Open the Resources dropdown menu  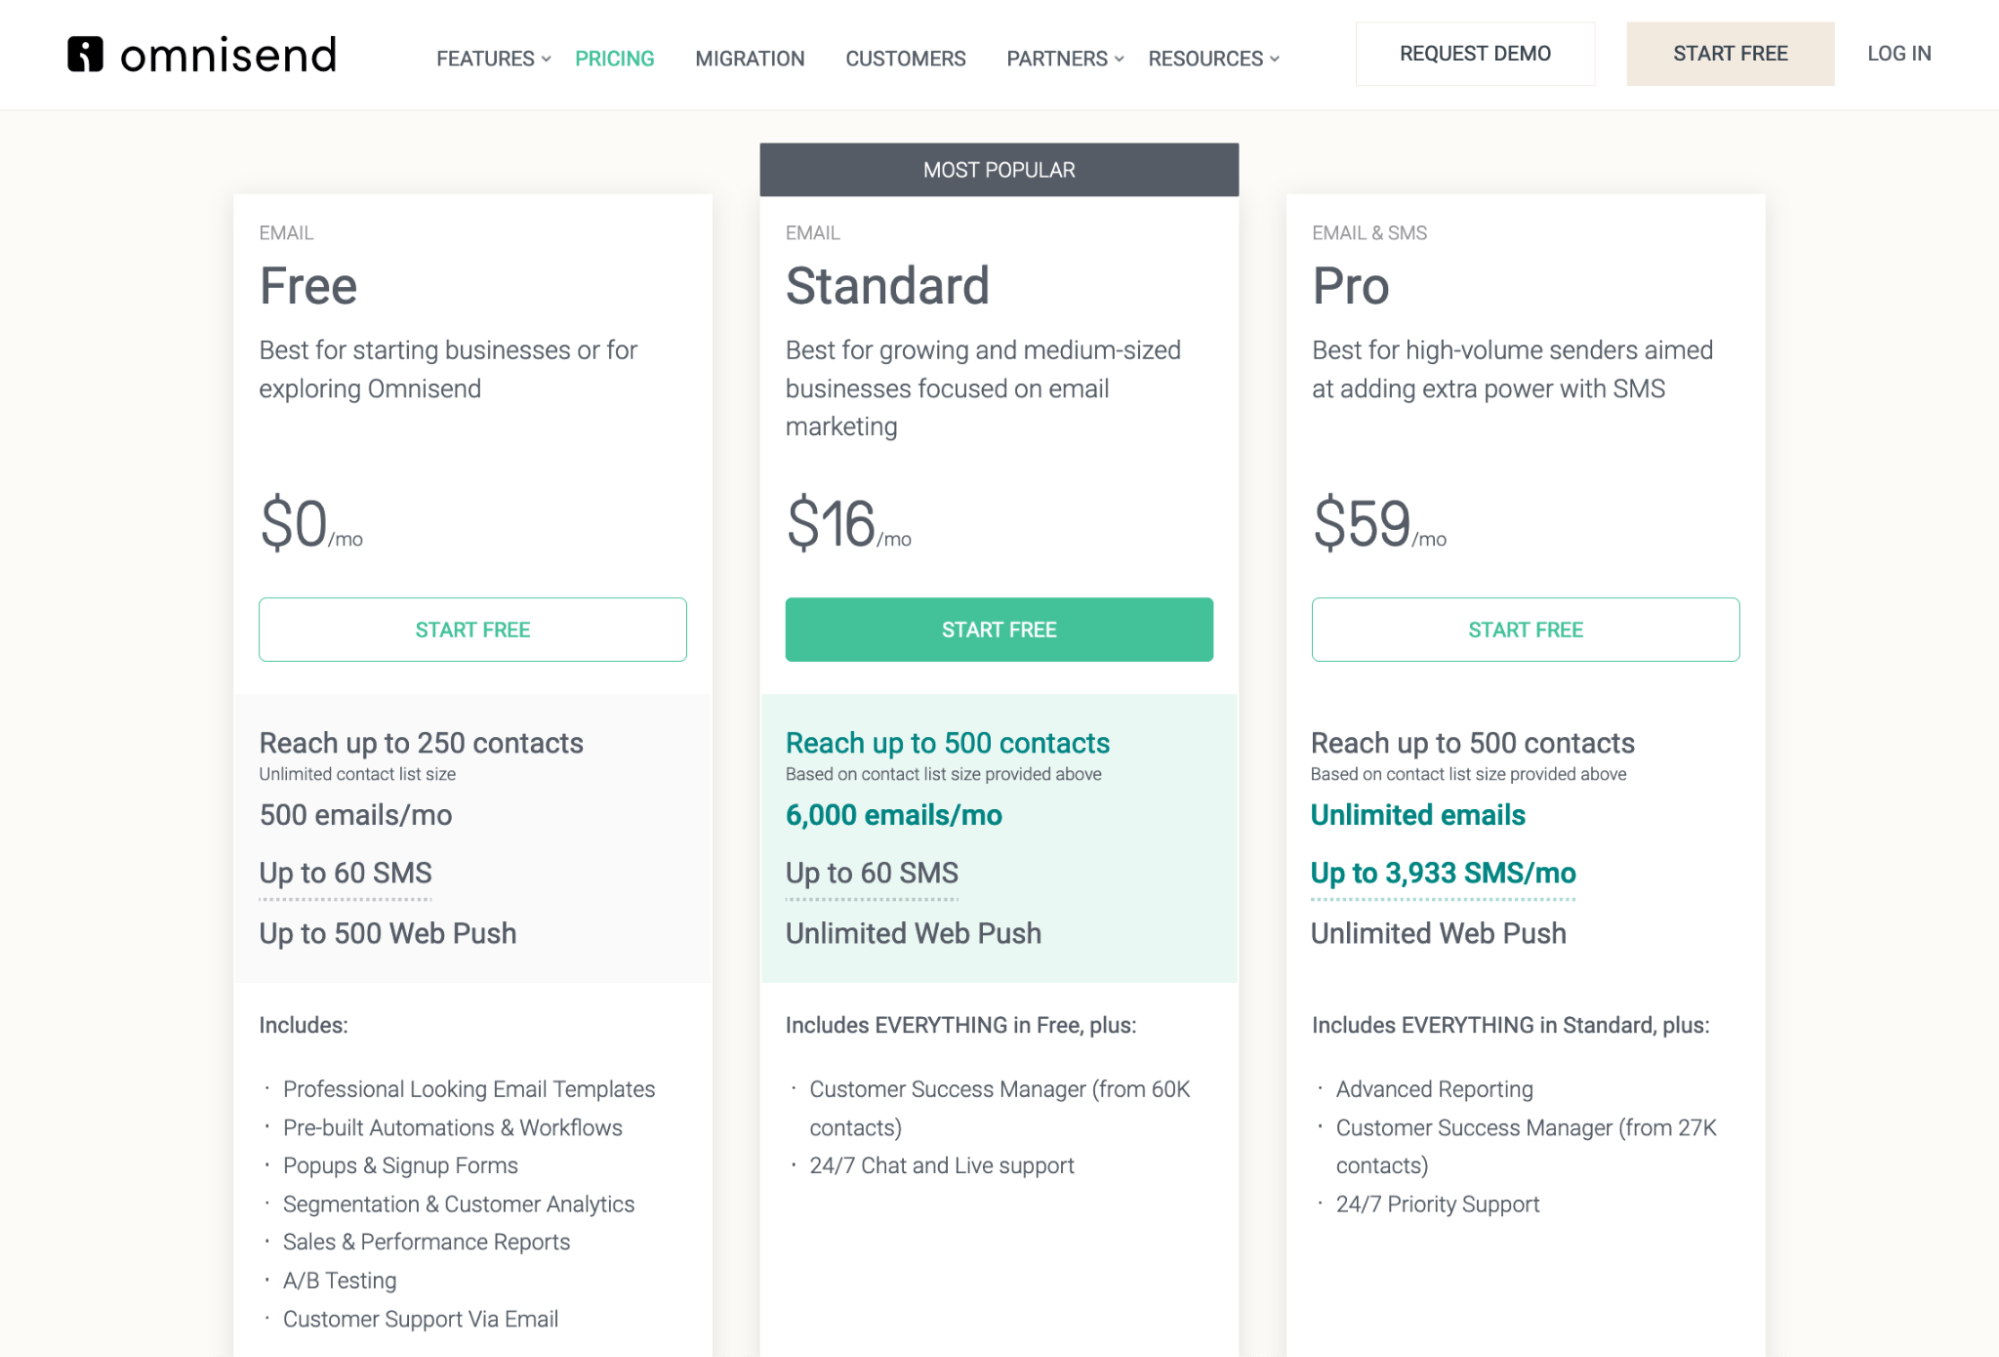coord(1213,59)
